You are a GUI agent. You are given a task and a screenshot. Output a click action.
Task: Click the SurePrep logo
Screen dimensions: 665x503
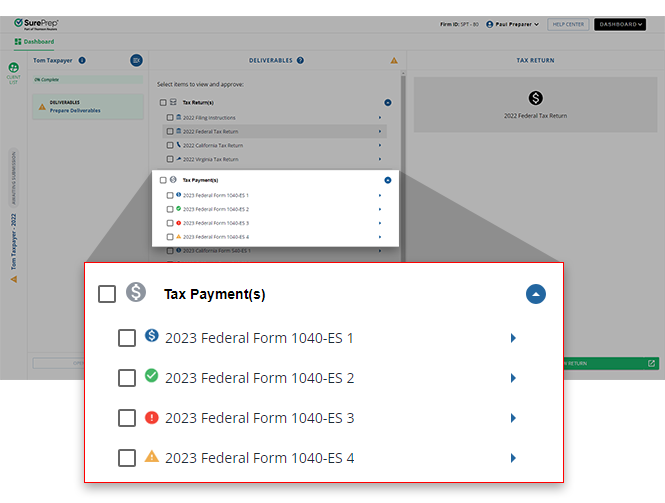tap(36, 24)
